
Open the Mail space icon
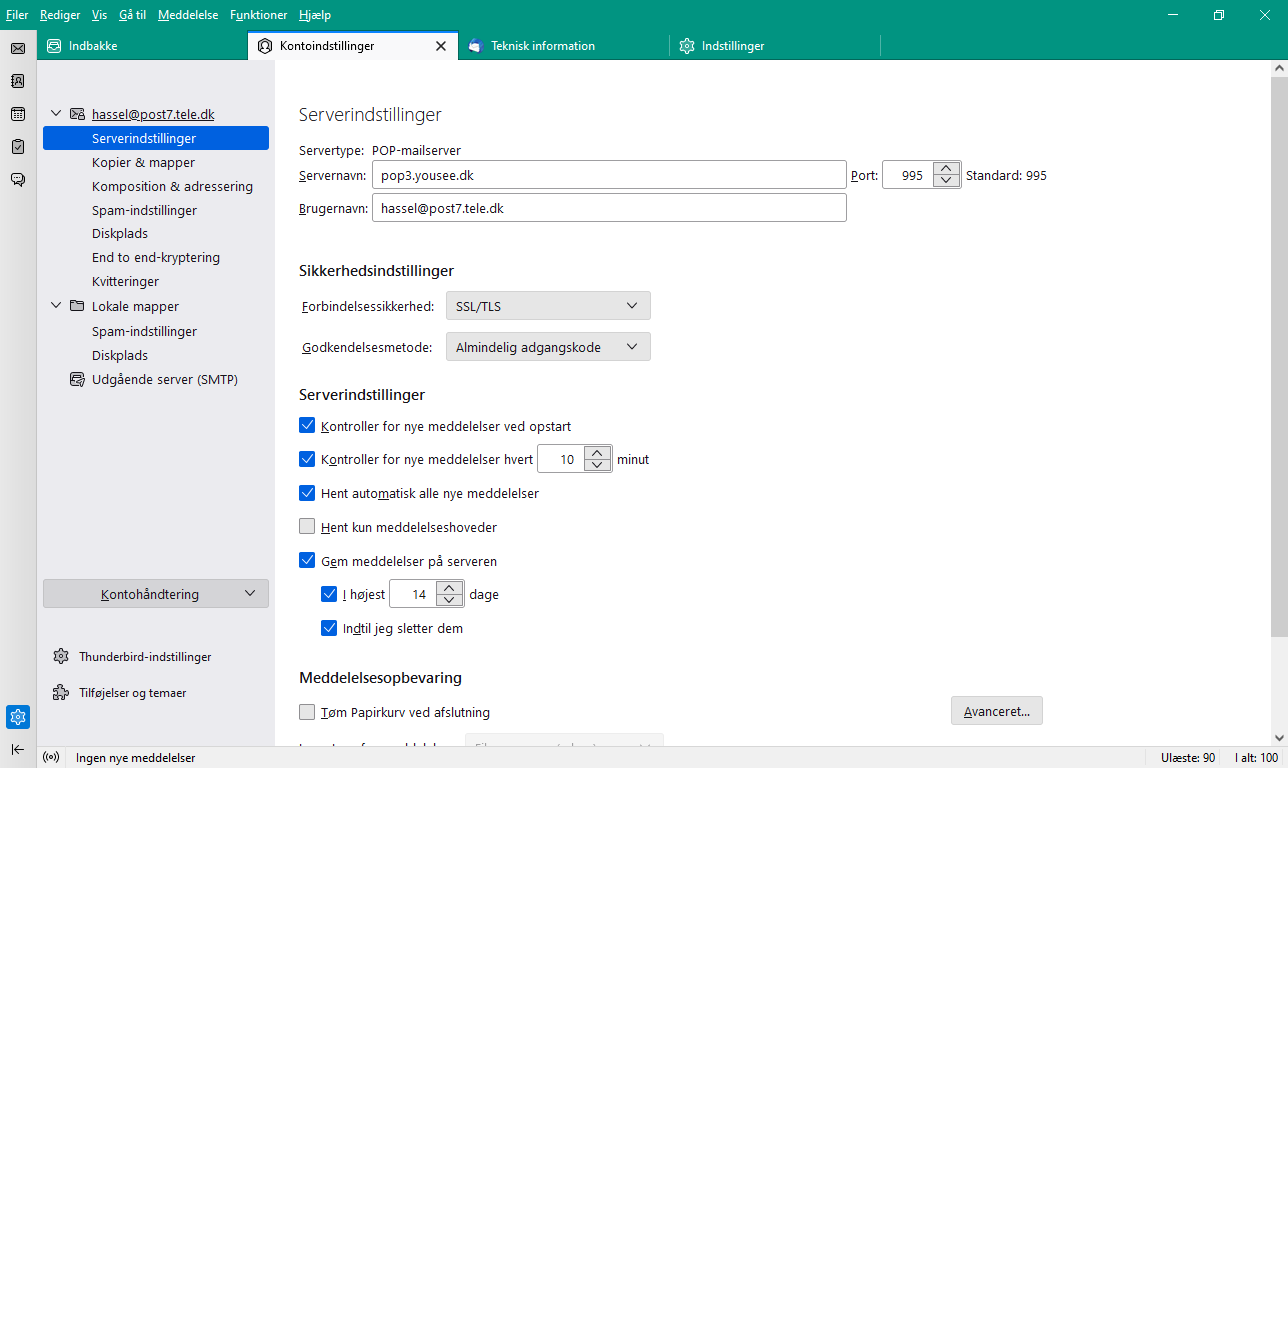pos(18,48)
